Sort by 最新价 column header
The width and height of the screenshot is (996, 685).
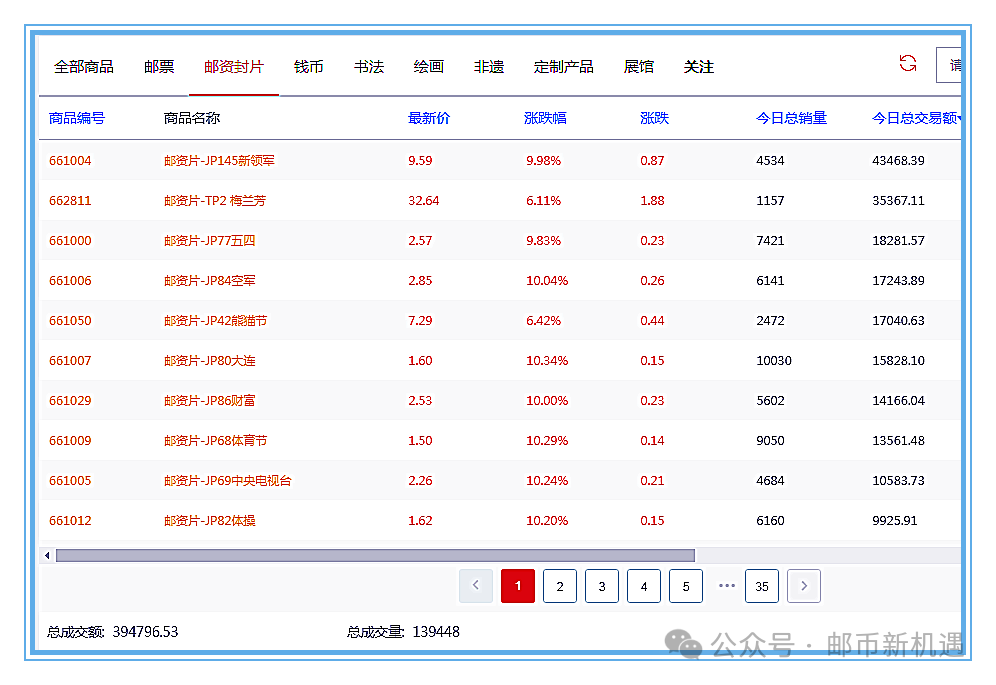pyautogui.click(x=429, y=118)
